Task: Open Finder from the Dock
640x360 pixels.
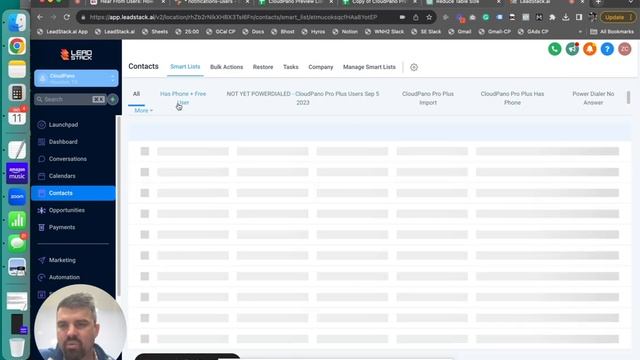Action: click(x=17, y=23)
